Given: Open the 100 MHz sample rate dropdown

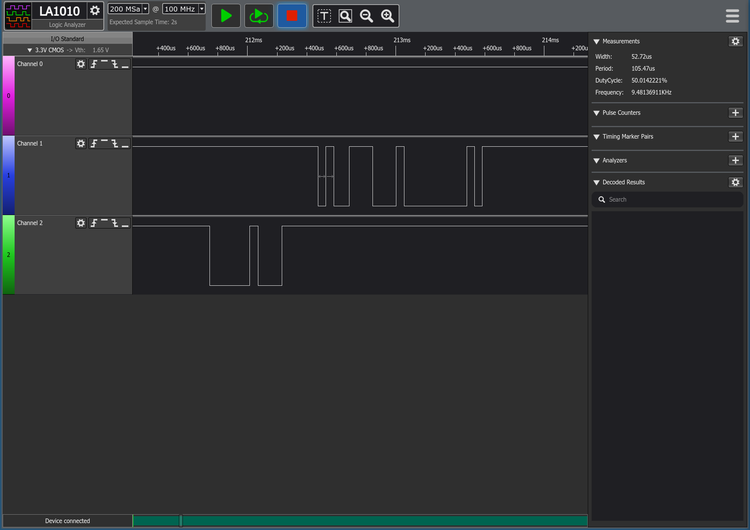Looking at the screenshot, I should [x=184, y=9].
